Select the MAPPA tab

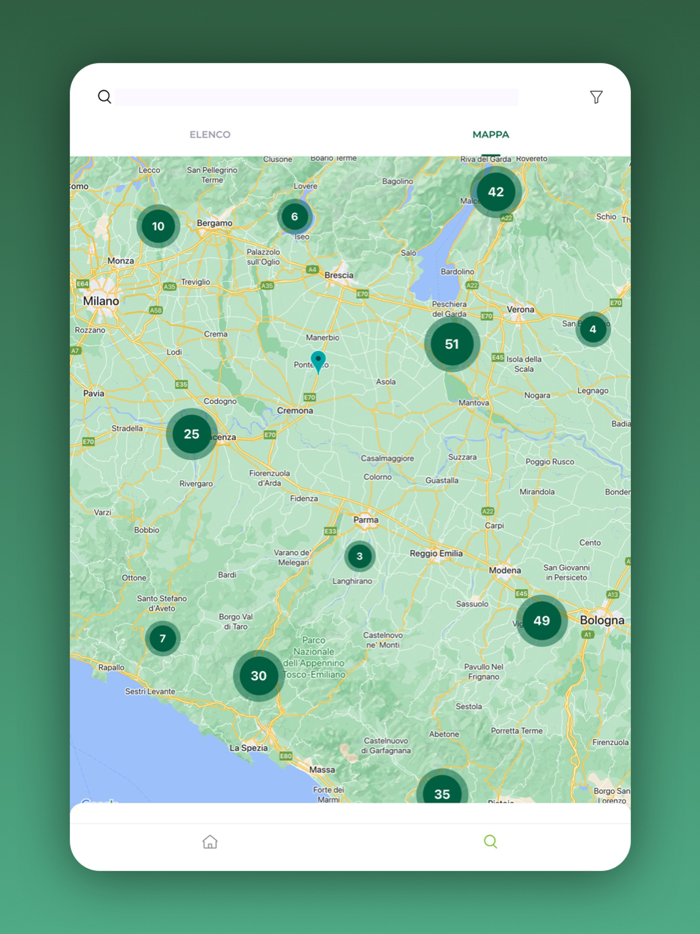point(490,135)
